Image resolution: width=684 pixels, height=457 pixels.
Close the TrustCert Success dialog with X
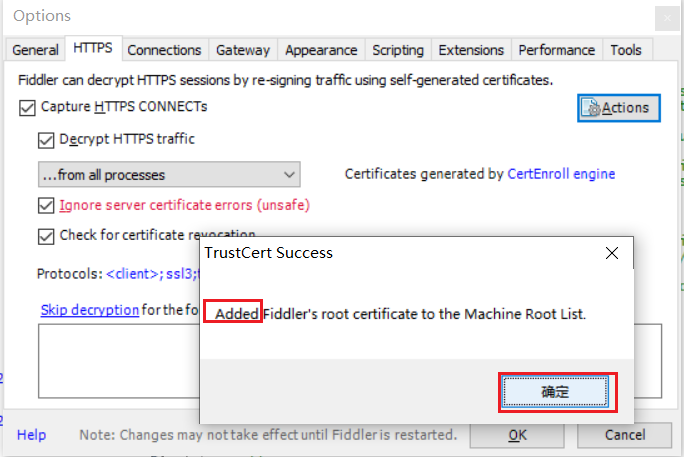[612, 253]
